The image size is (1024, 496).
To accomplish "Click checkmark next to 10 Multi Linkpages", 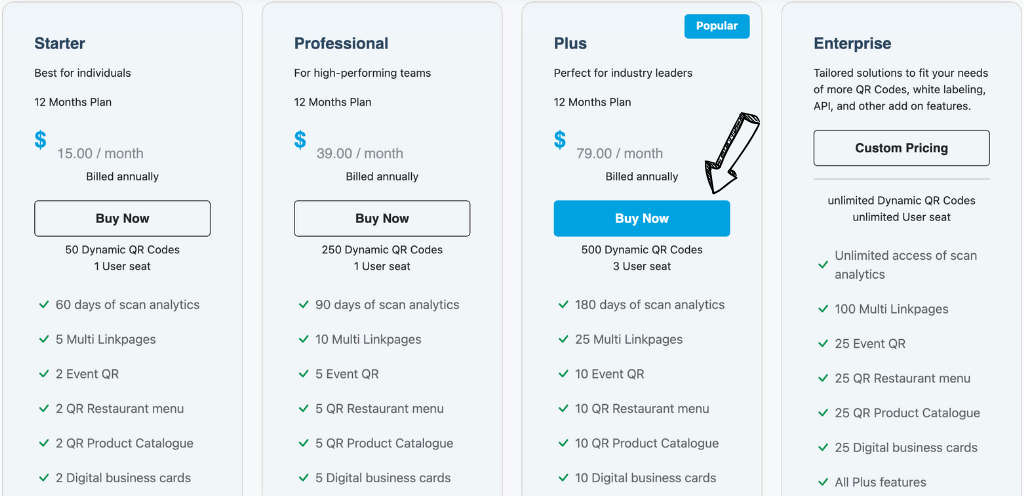I will click(x=304, y=340).
